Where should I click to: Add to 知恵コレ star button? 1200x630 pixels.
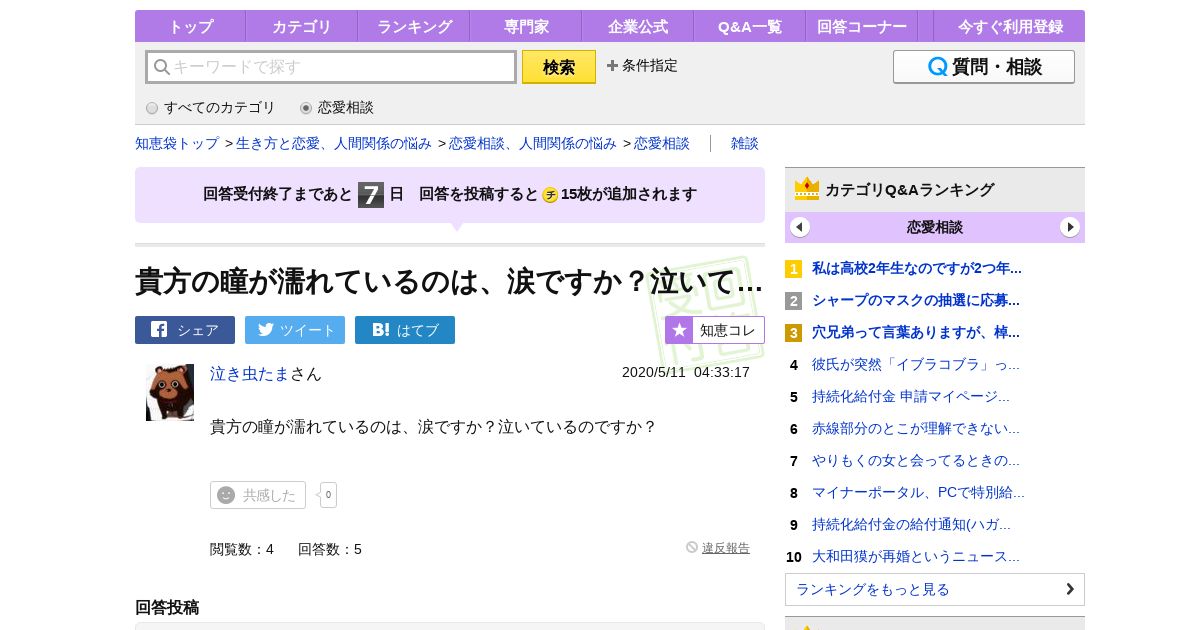pyautogui.click(x=715, y=330)
